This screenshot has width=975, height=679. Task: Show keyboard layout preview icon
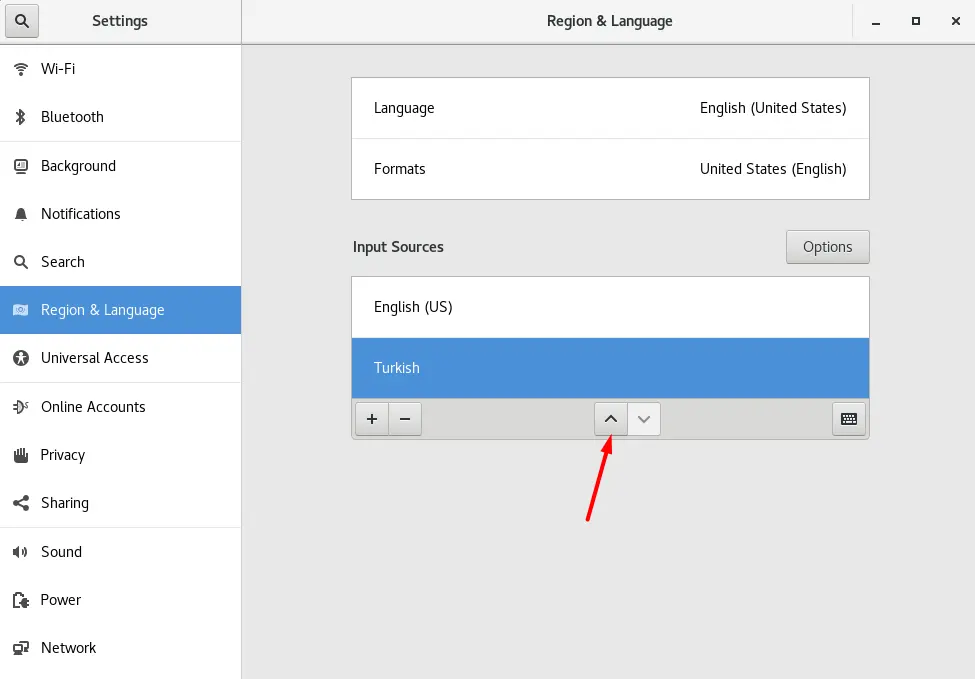tap(849, 419)
